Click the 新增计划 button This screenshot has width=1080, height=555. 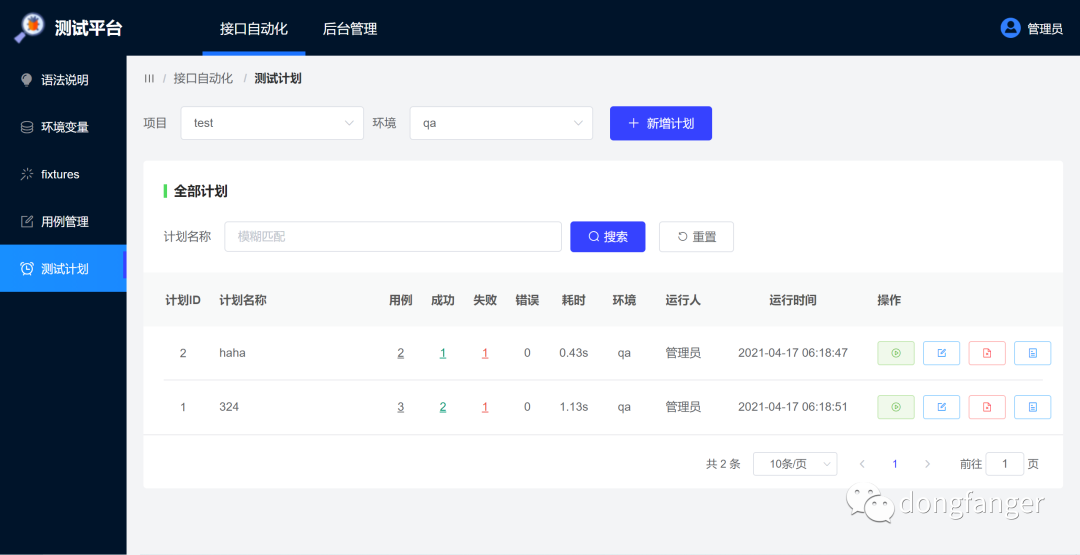tap(661, 123)
